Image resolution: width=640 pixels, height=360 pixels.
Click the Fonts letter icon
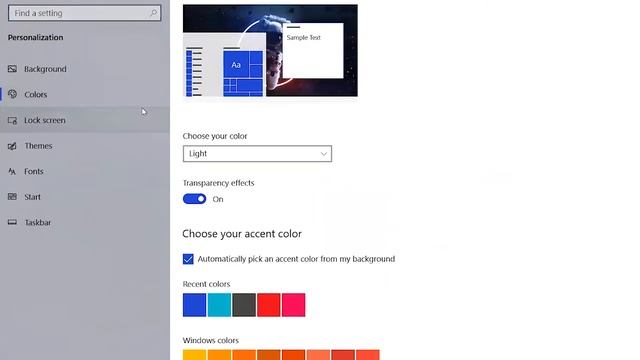(x=12, y=171)
